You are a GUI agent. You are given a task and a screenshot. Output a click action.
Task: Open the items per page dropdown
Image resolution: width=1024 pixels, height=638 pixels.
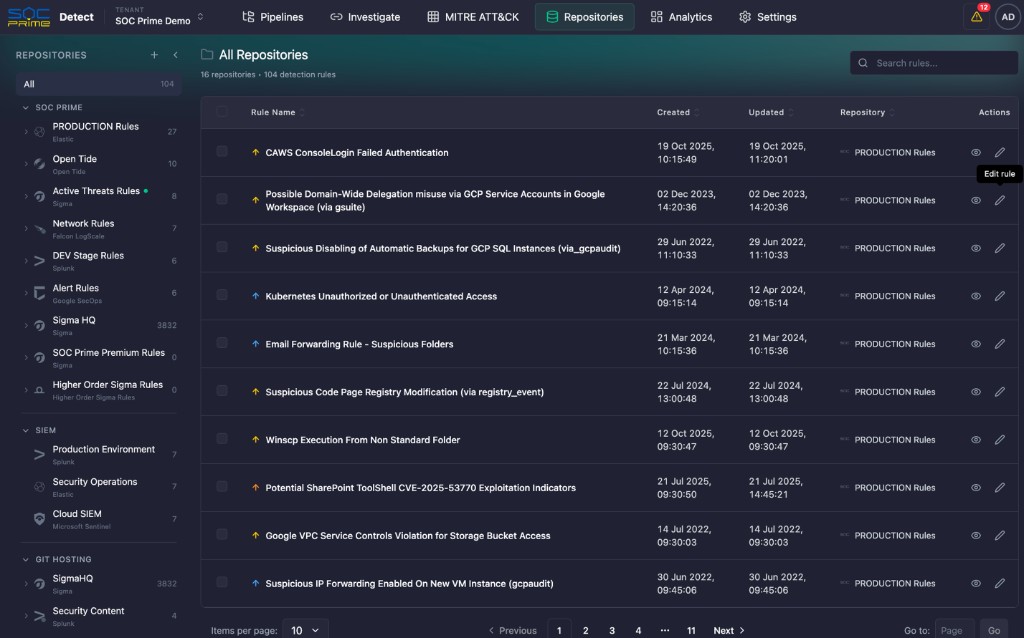(305, 630)
